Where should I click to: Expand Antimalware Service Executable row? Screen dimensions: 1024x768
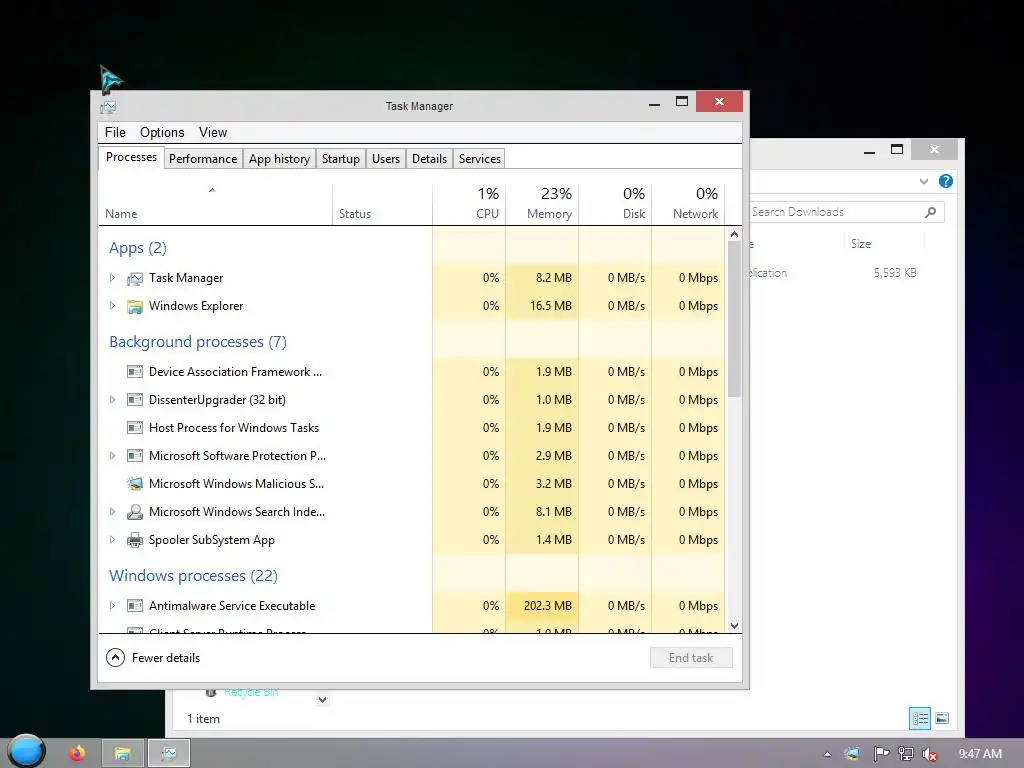112,606
